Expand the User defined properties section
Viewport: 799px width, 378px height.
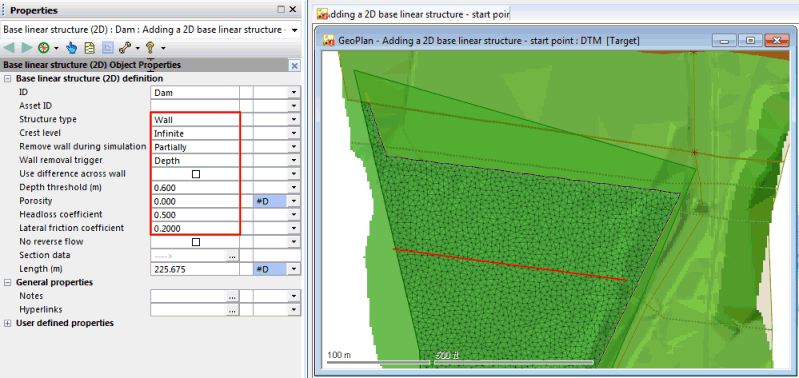tap(8, 323)
